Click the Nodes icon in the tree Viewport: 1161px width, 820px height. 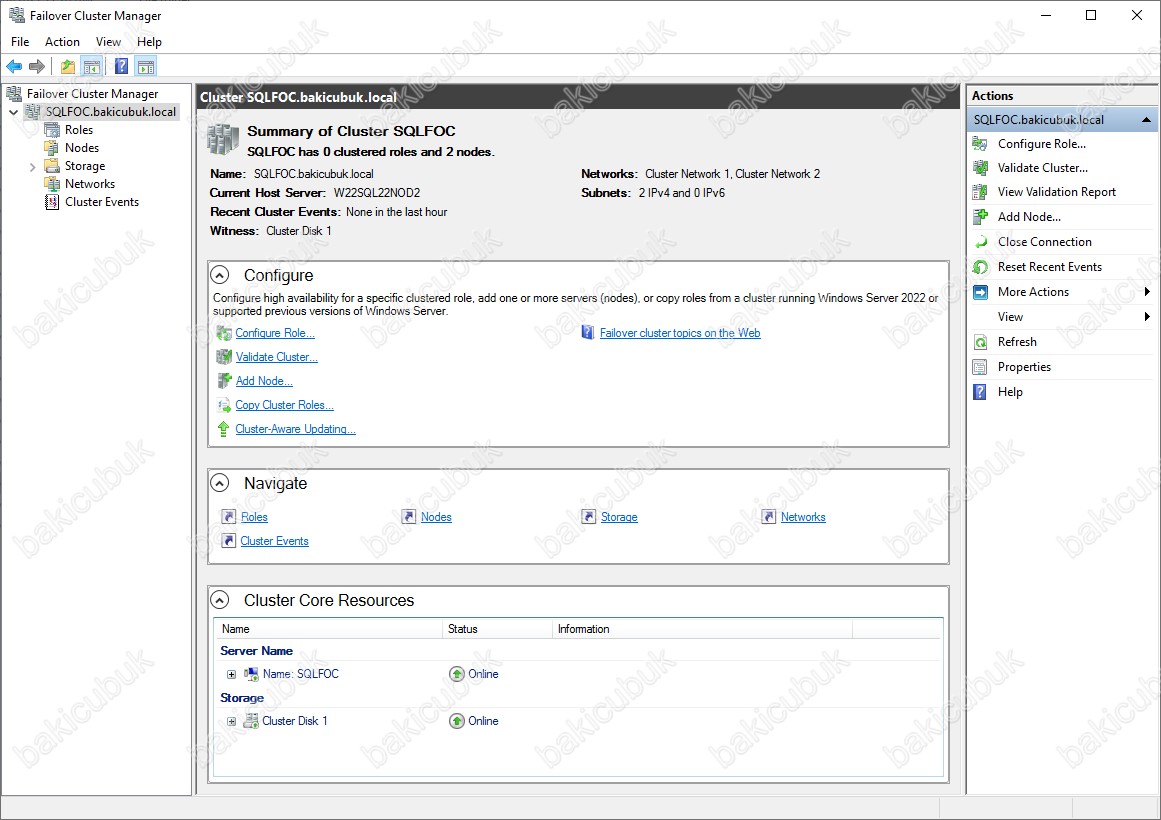(52, 147)
